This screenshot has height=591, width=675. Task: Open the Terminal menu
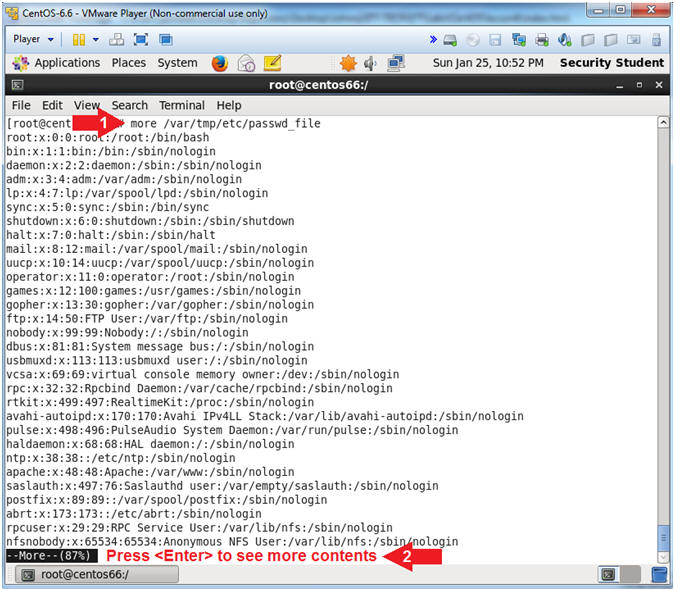tap(182, 105)
